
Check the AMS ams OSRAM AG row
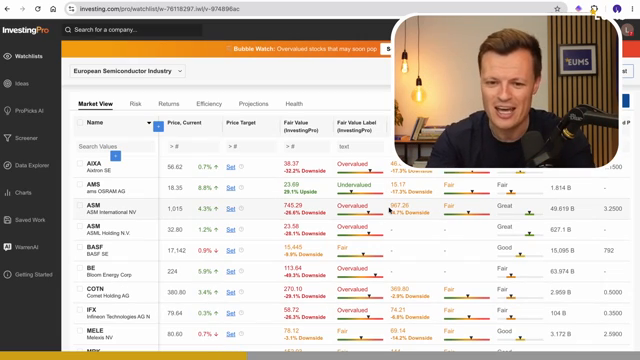pos(80,184)
